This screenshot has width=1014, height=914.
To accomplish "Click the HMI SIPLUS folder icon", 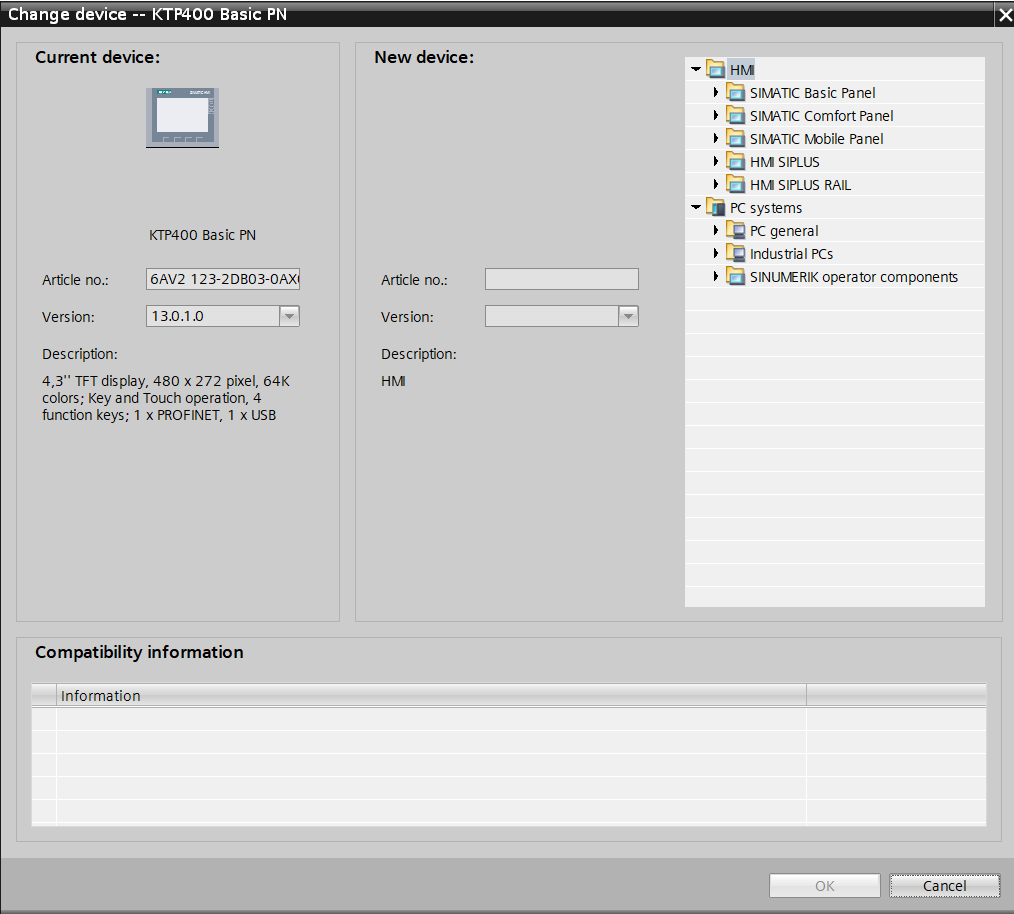I will pyautogui.click(x=735, y=162).
